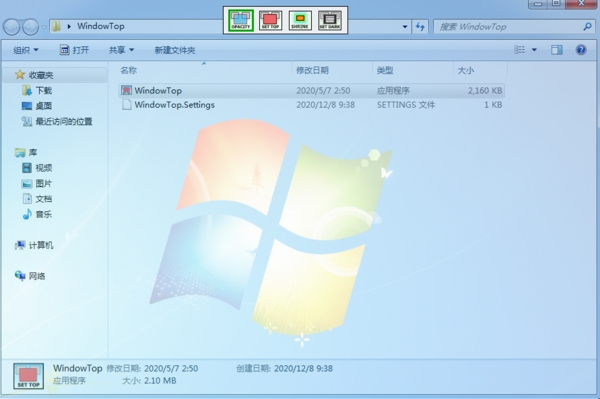Go back with the Back arrow button
The width and height of the screenshot is (600, 399).
(12, 27)
